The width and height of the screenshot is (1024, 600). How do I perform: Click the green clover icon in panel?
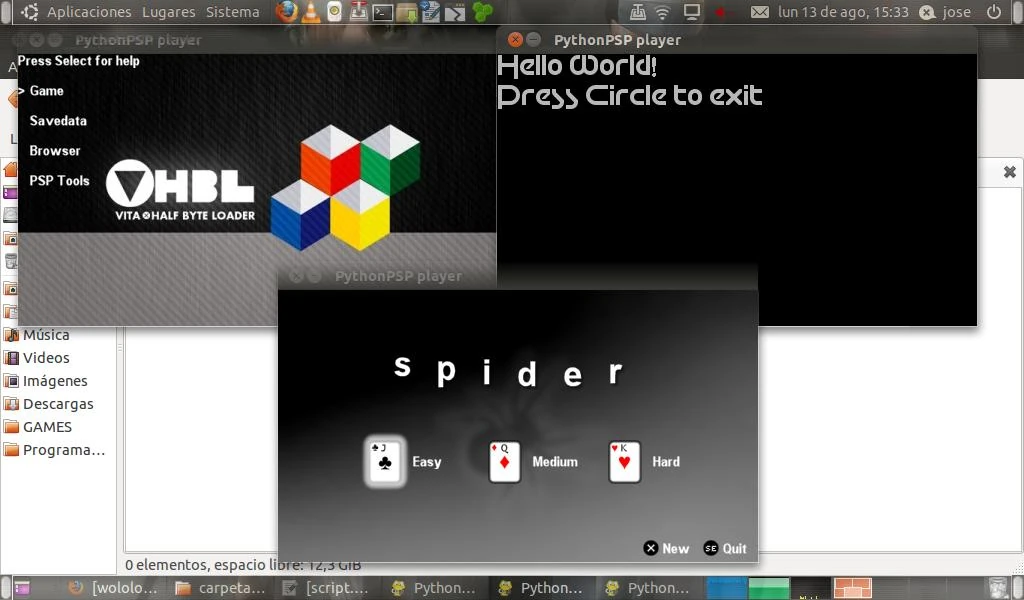pyautogui.click(x=482, y=12)
